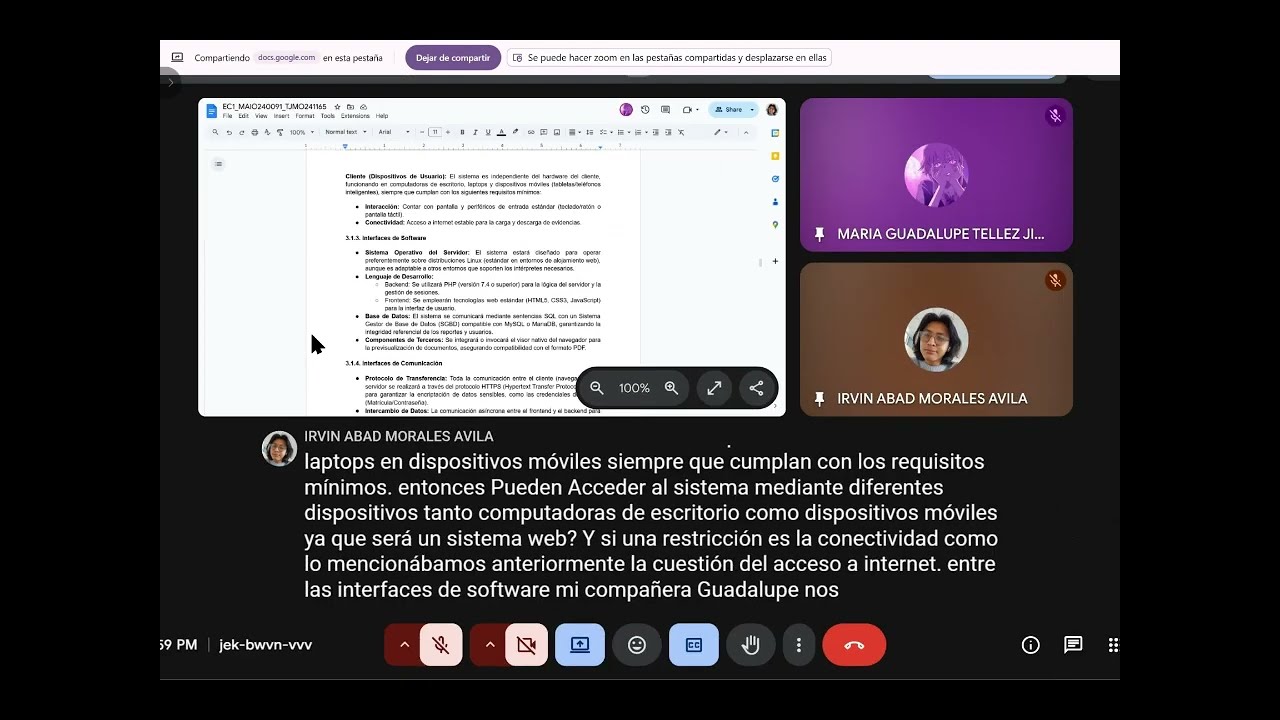Click the Docs search menus magnifier icon
Screen dimensions: 1280x720
point(215,132)
